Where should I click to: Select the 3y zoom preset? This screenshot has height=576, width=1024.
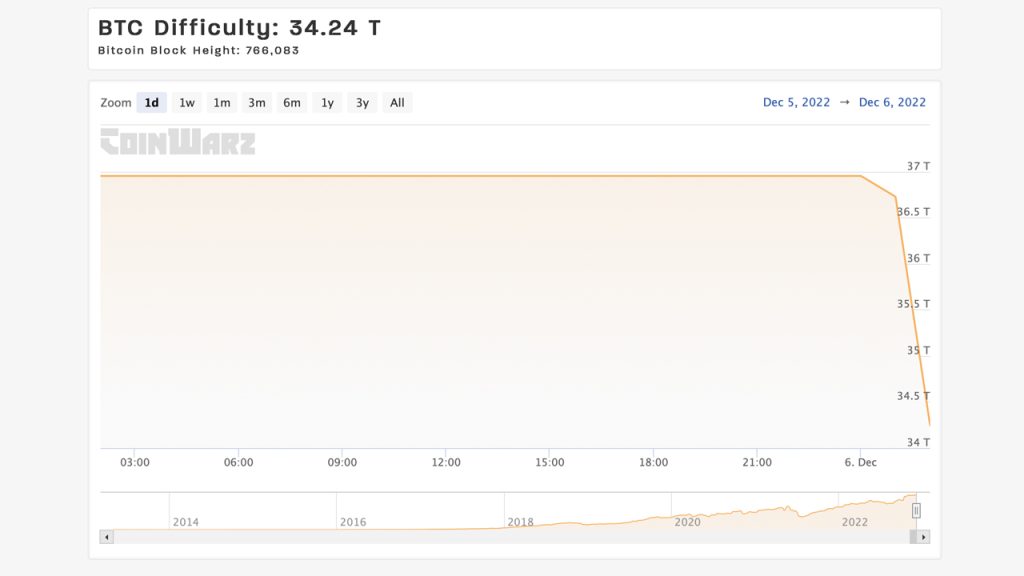tap(361, 102)
